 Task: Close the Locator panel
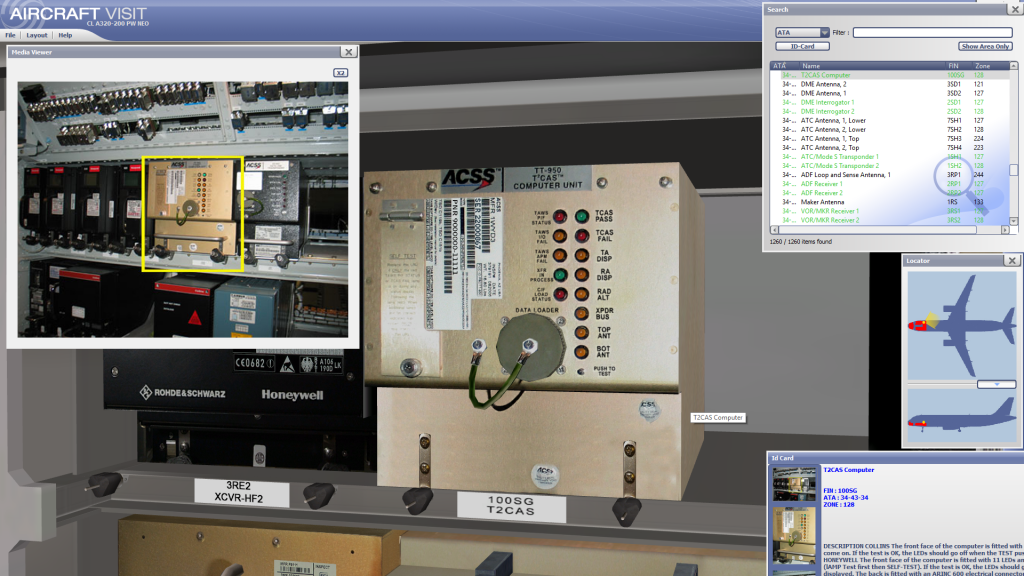(x=1012, y=261)
